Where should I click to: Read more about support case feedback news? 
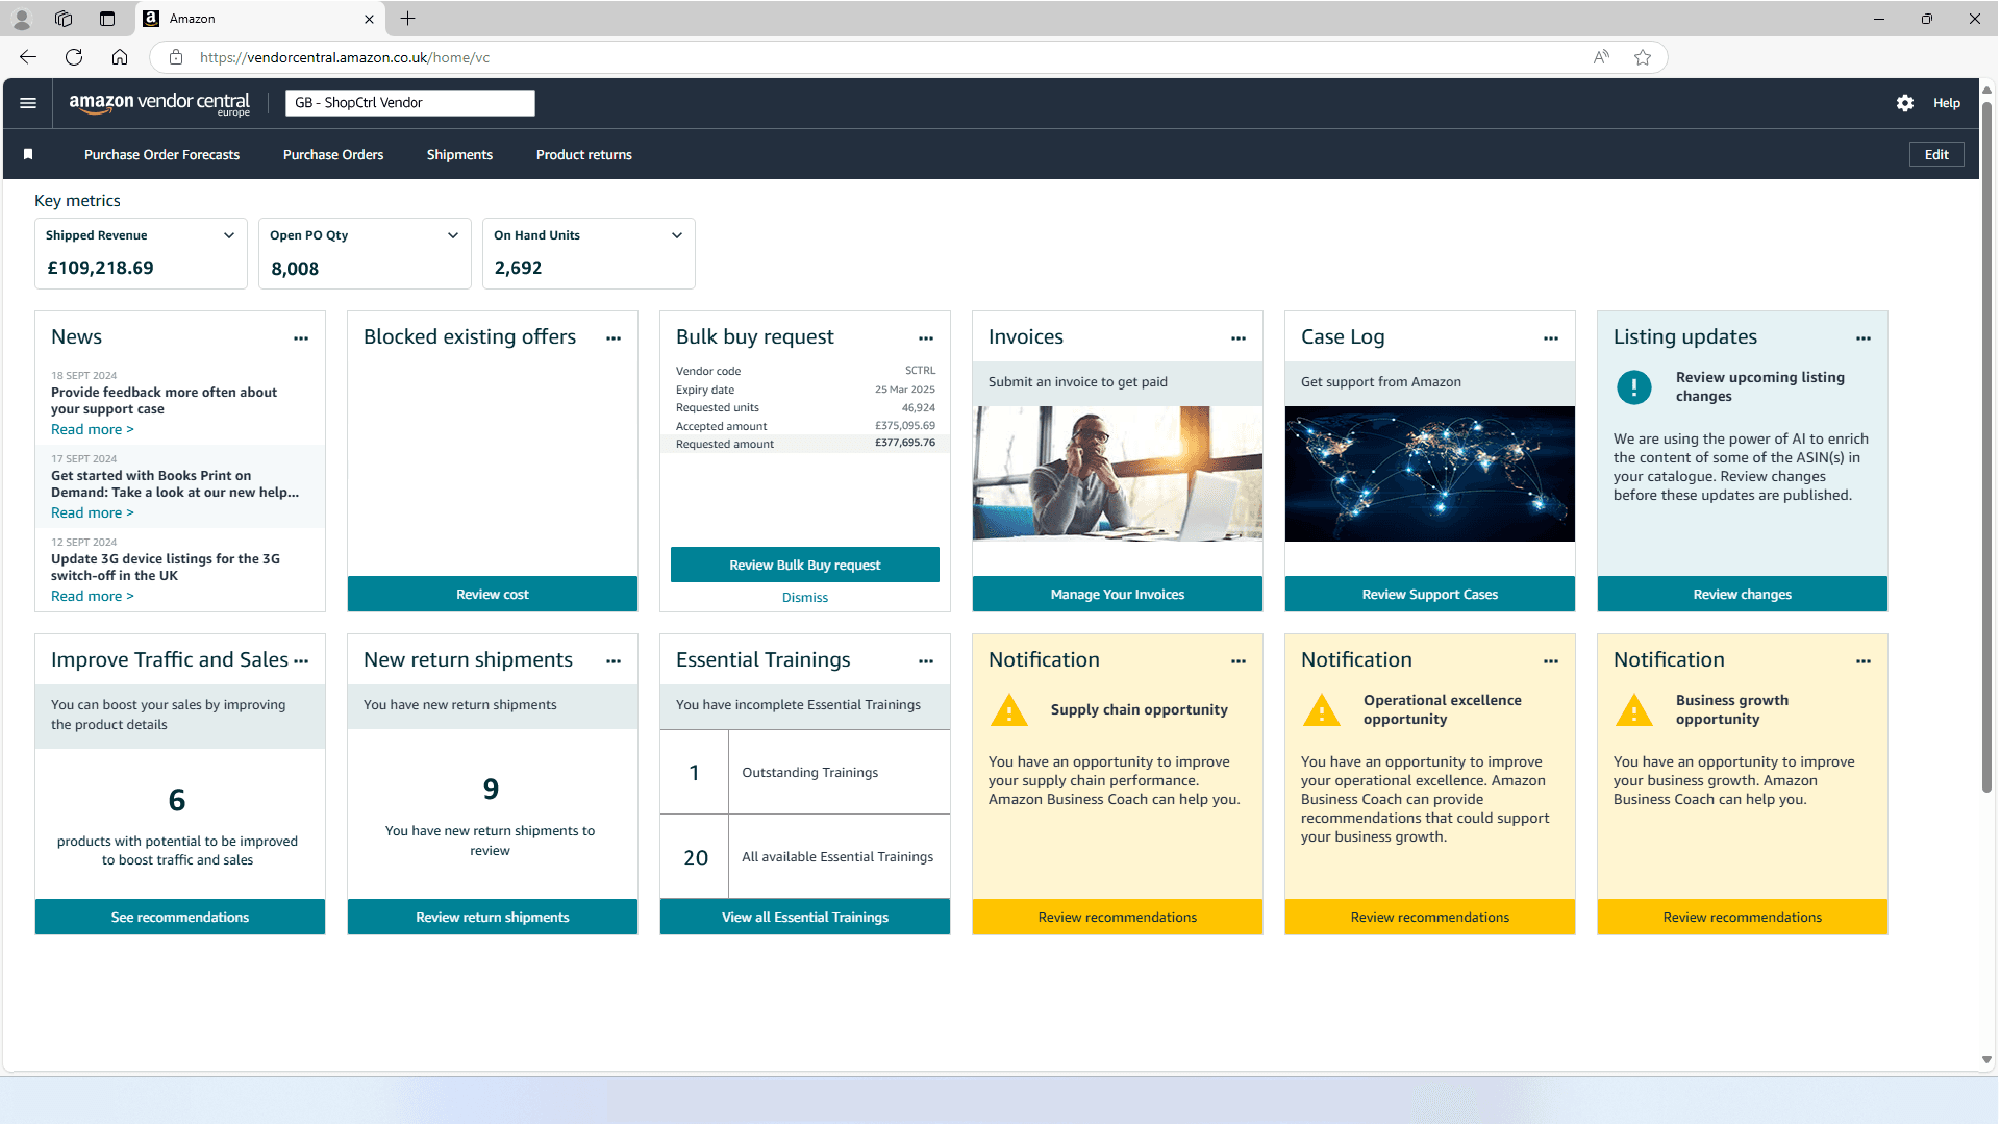coord(92,429)
